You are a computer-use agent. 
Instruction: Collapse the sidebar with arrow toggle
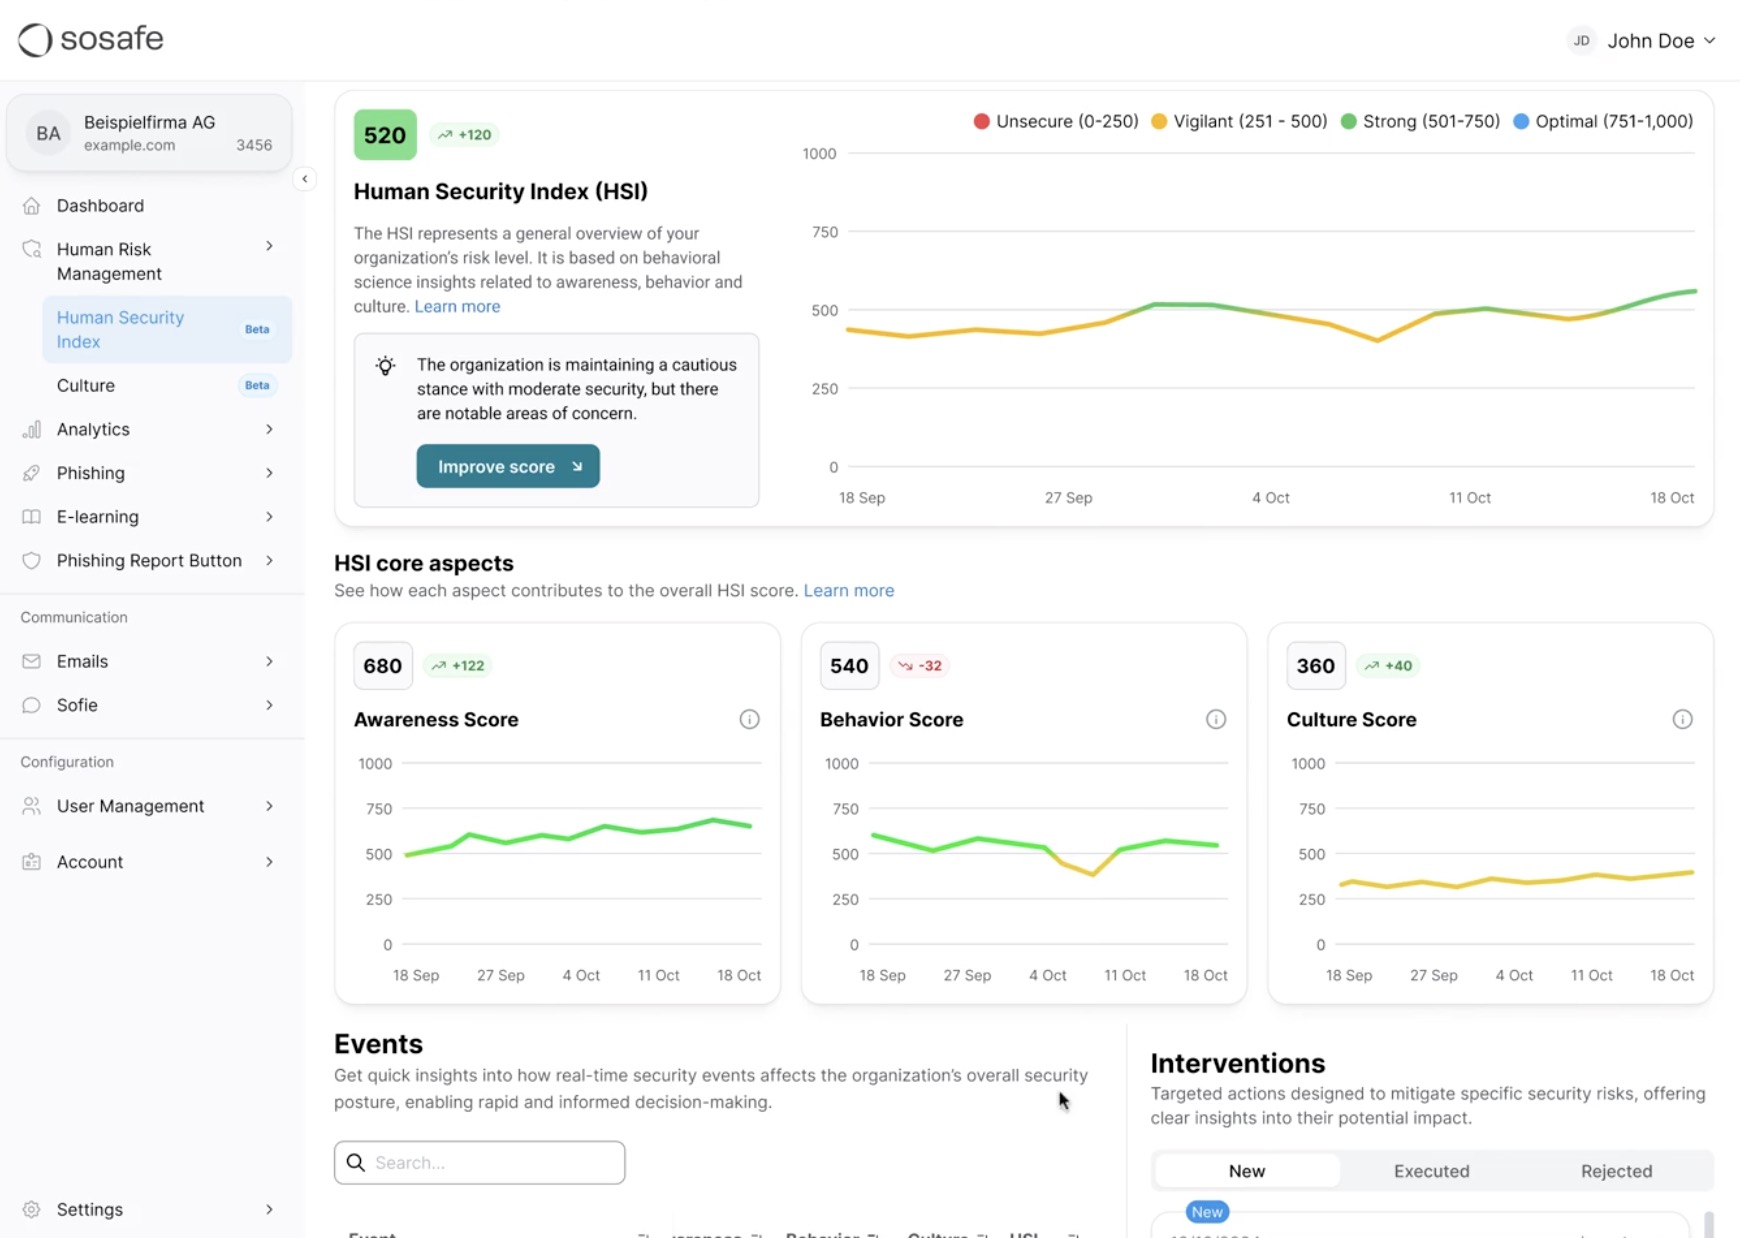tap(305, 179)
